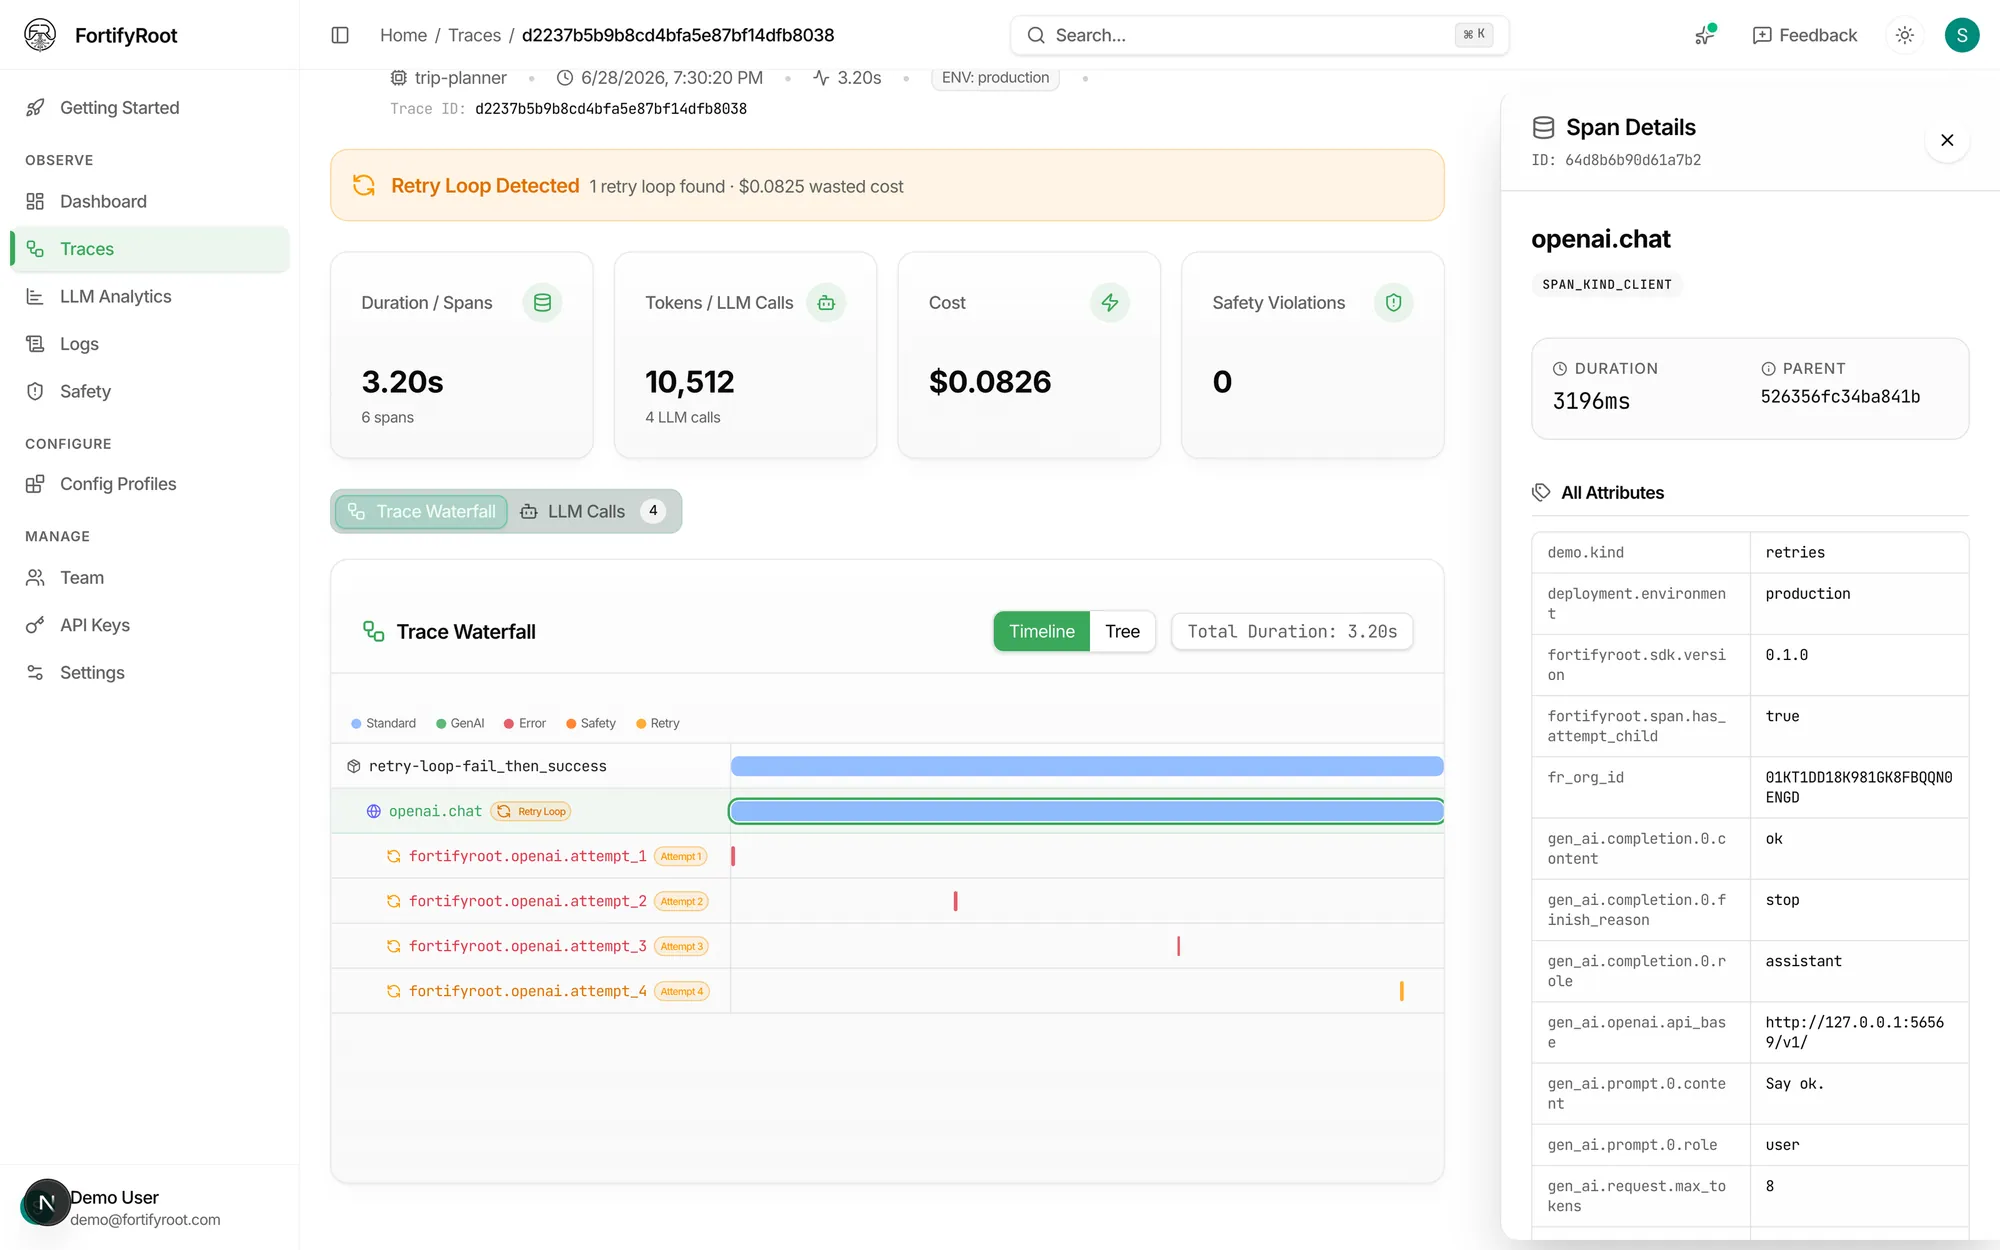Select the retry-loop-fail_then_success span row
2000x1250 pixels.
pos(887,766)
